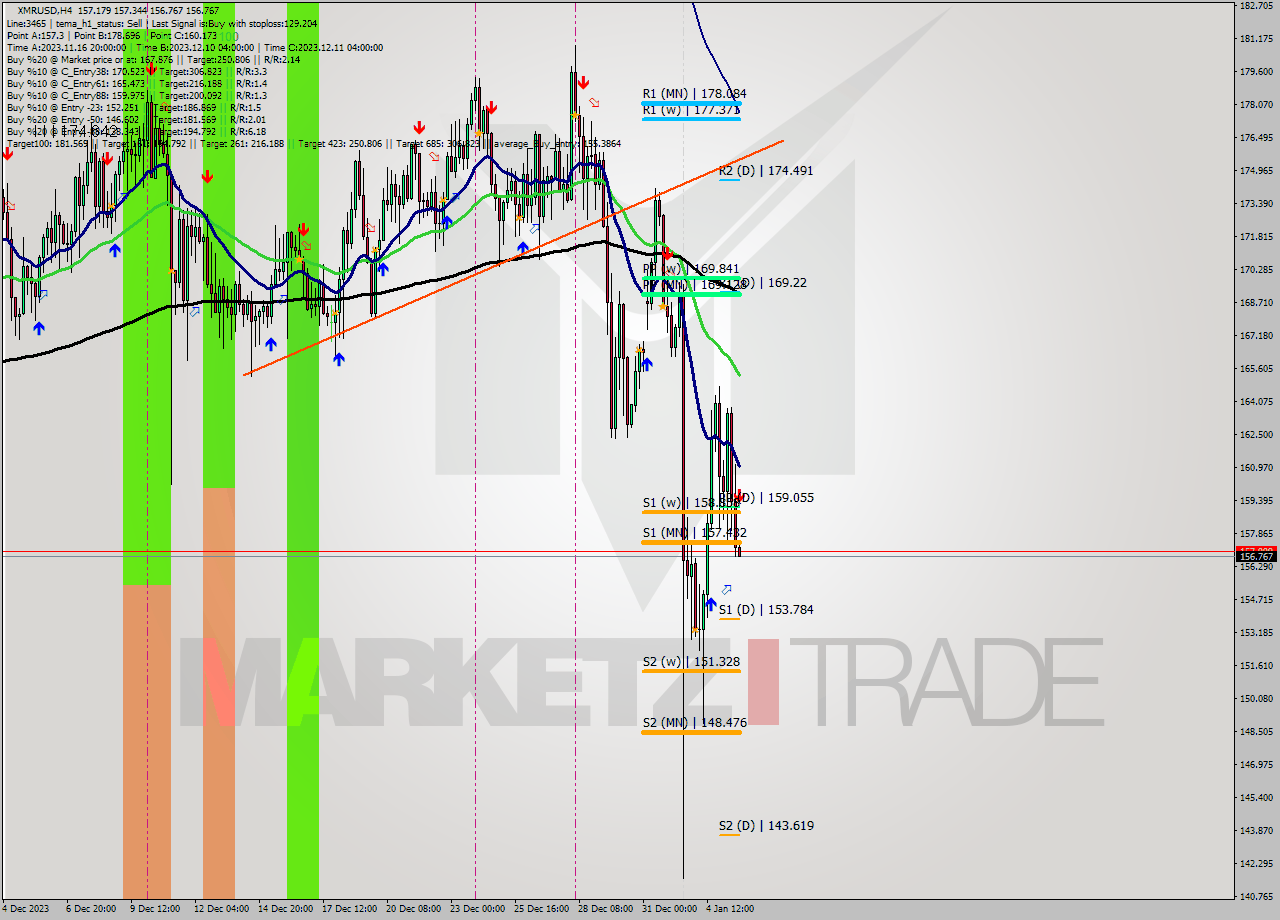Select 178.070 on the price scale
1280x920 pixels.
[1256, 104]
